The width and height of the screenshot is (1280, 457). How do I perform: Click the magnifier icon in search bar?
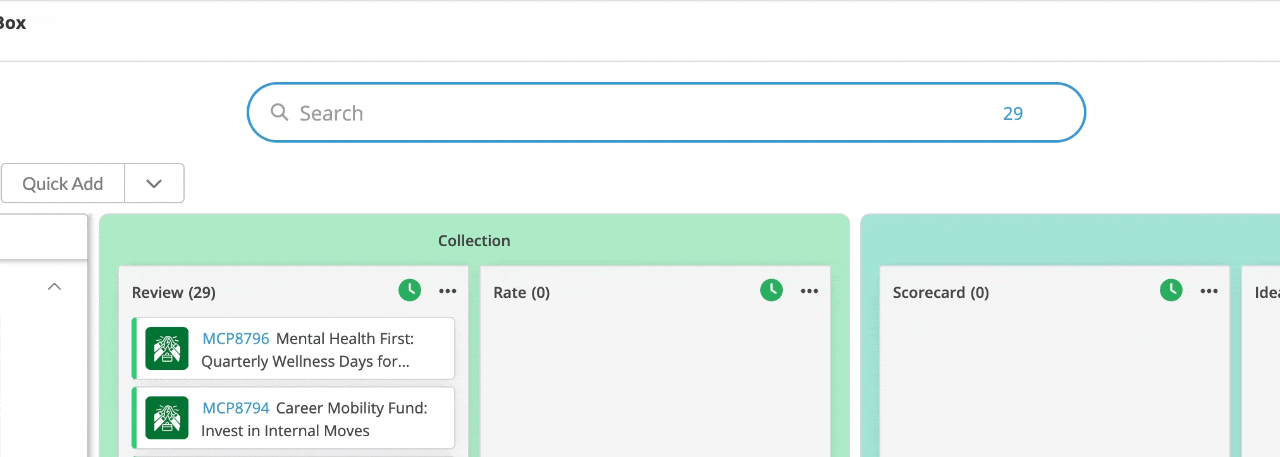click(x=279, y=112)
